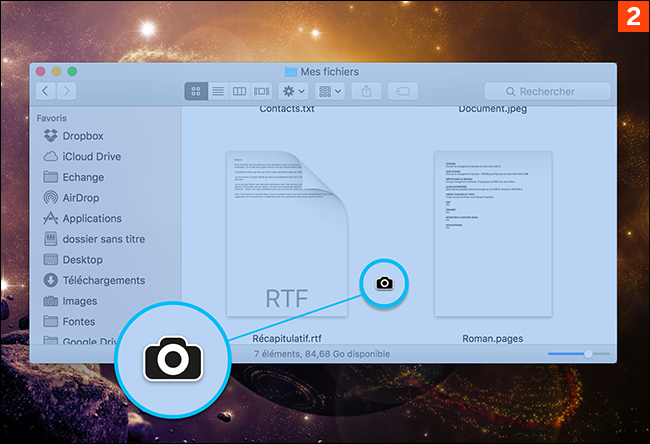Click the edit tags toolbar button

402,91
